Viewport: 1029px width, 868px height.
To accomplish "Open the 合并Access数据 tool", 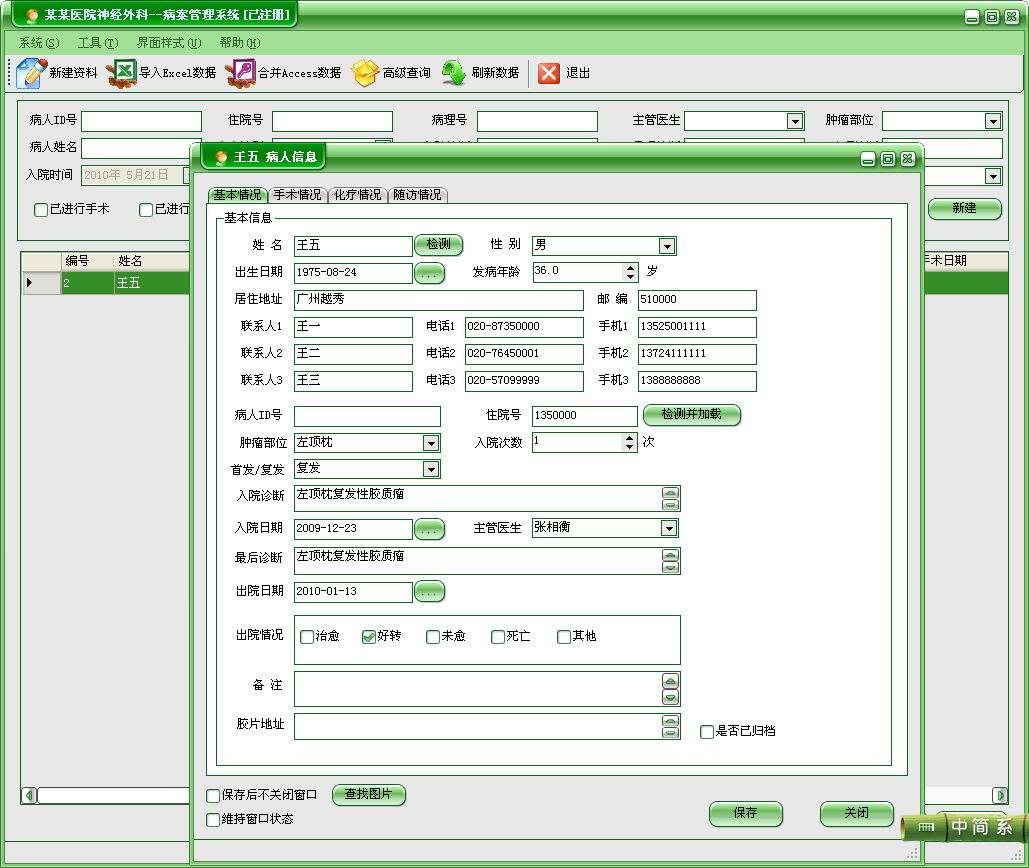I will coord(241,73).
